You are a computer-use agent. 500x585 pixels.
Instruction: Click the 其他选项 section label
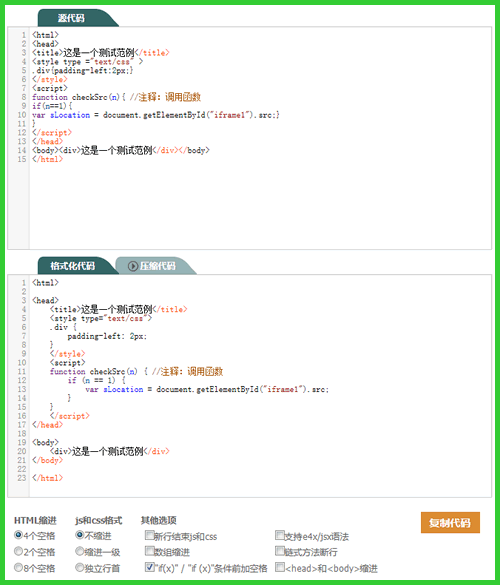[159, 520]
